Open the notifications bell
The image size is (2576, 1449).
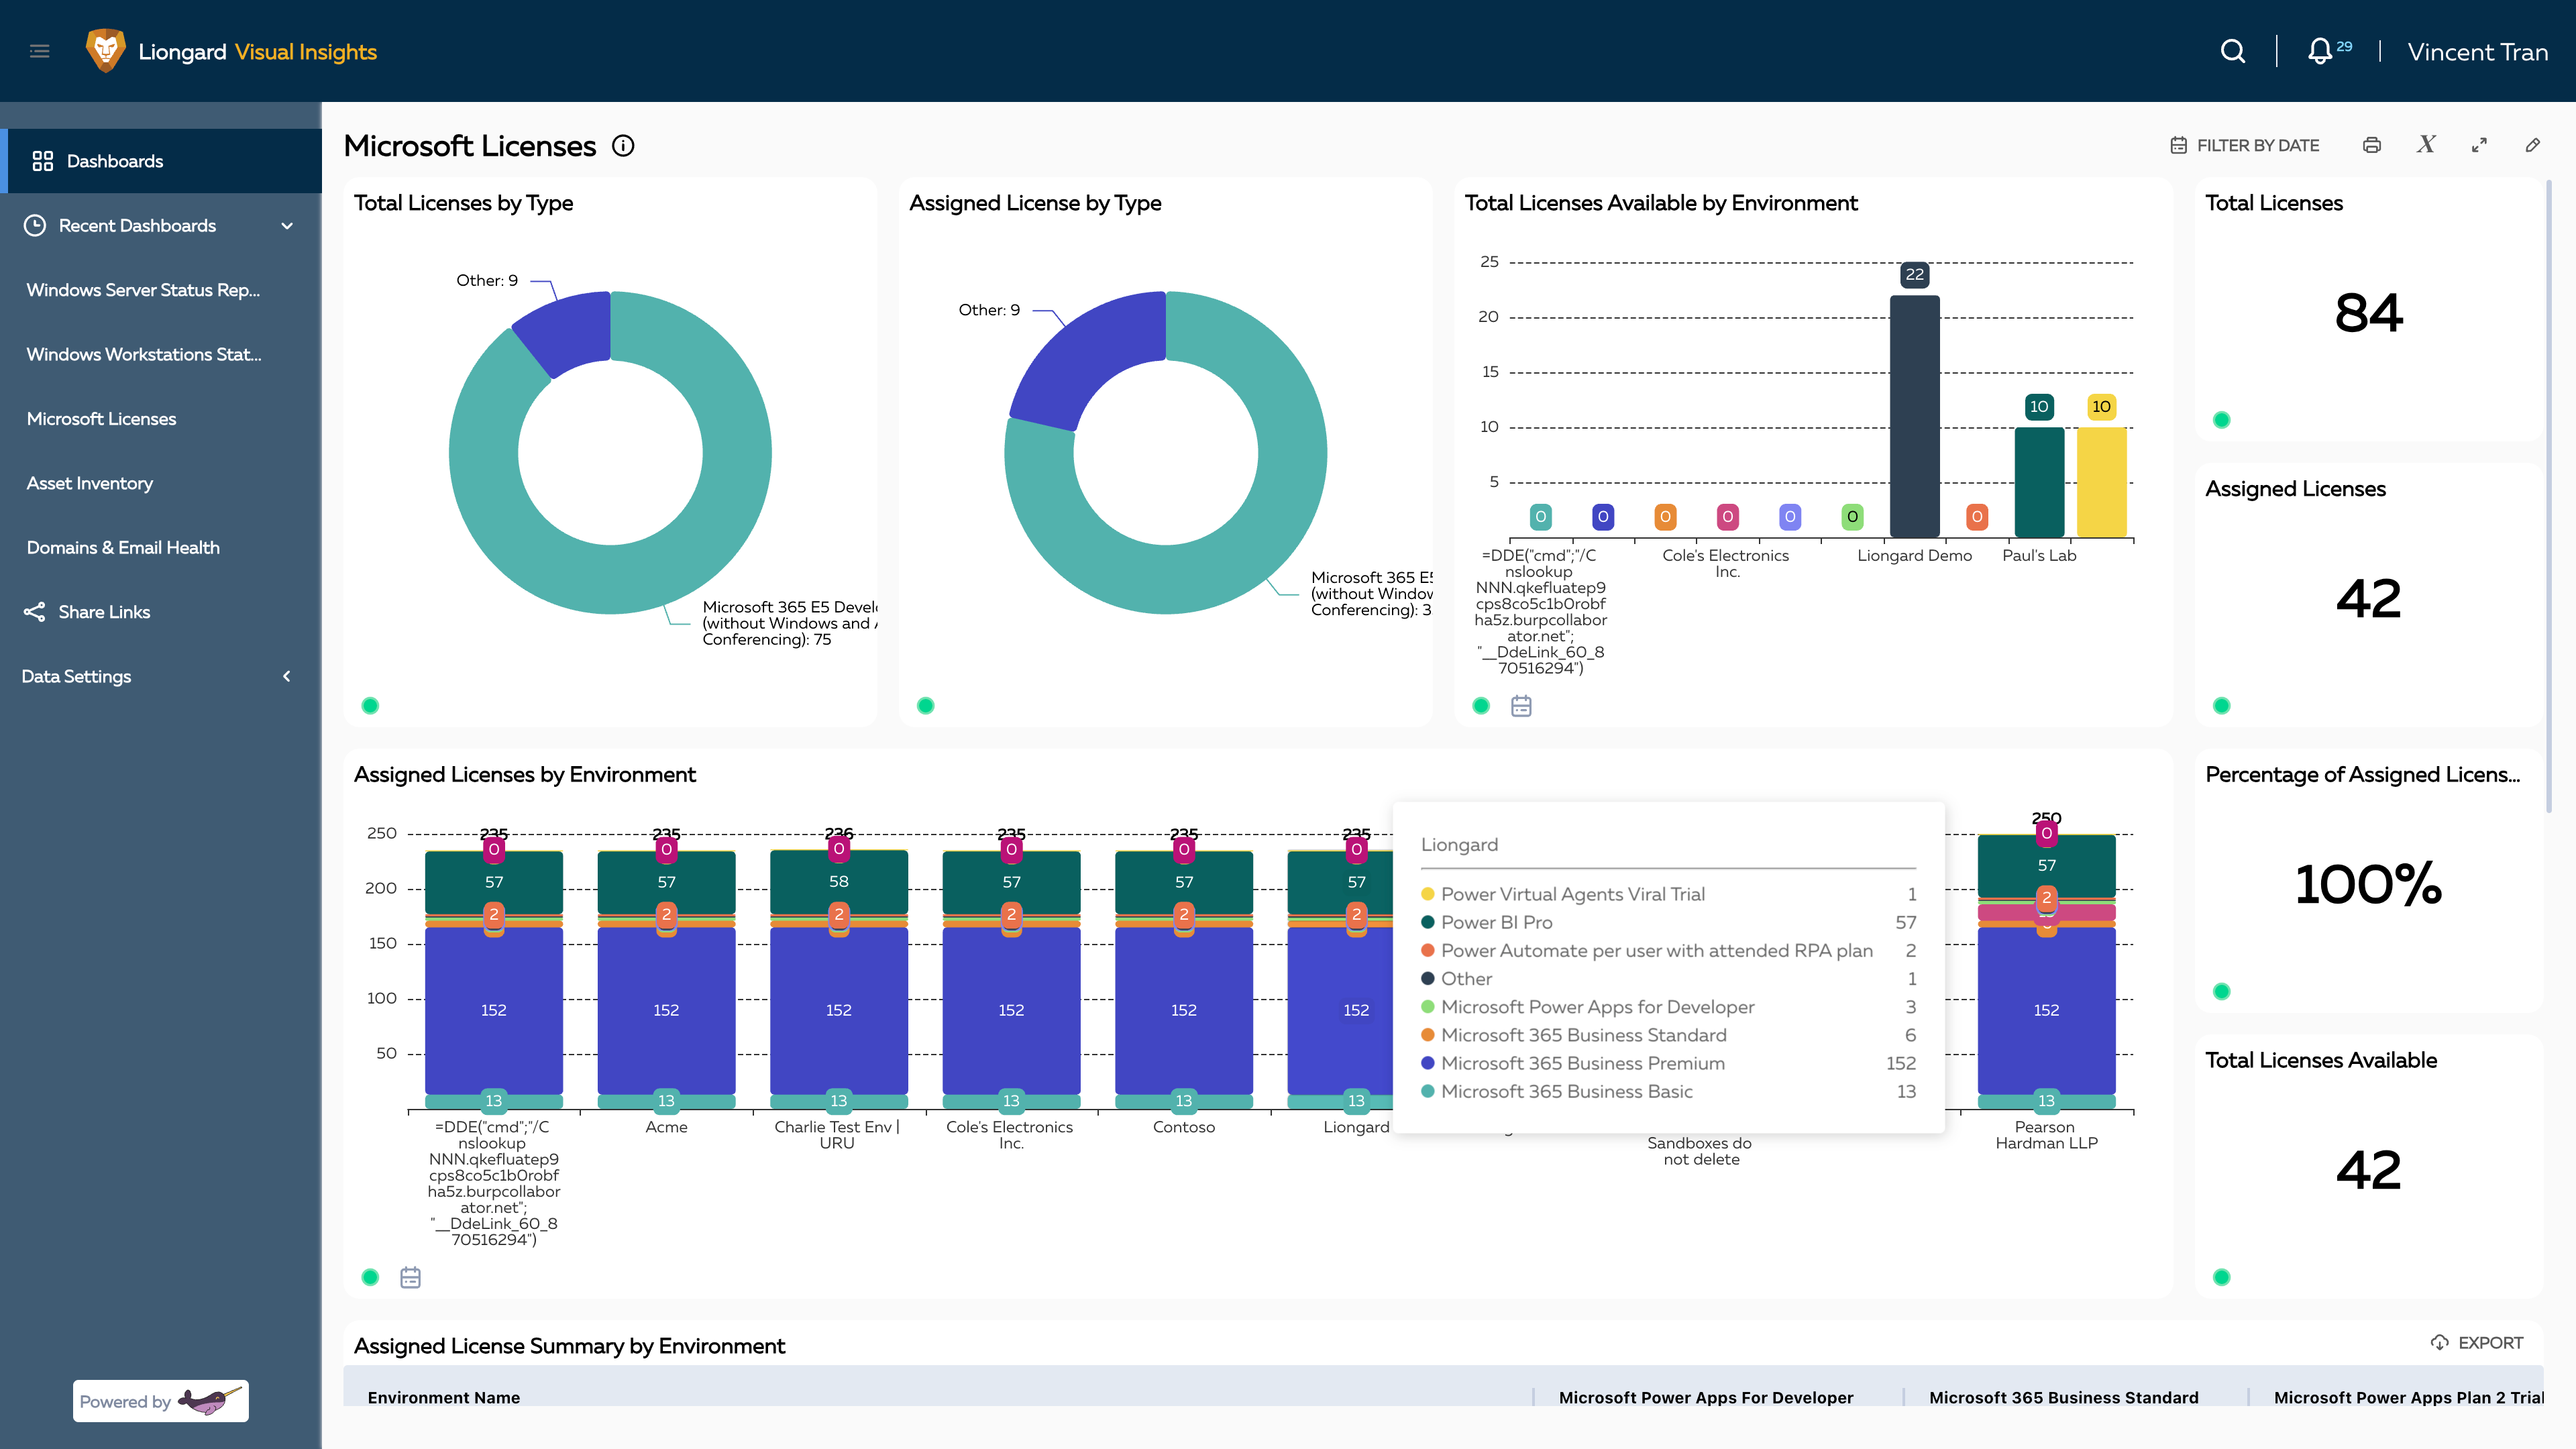(x=2319, y=51)
